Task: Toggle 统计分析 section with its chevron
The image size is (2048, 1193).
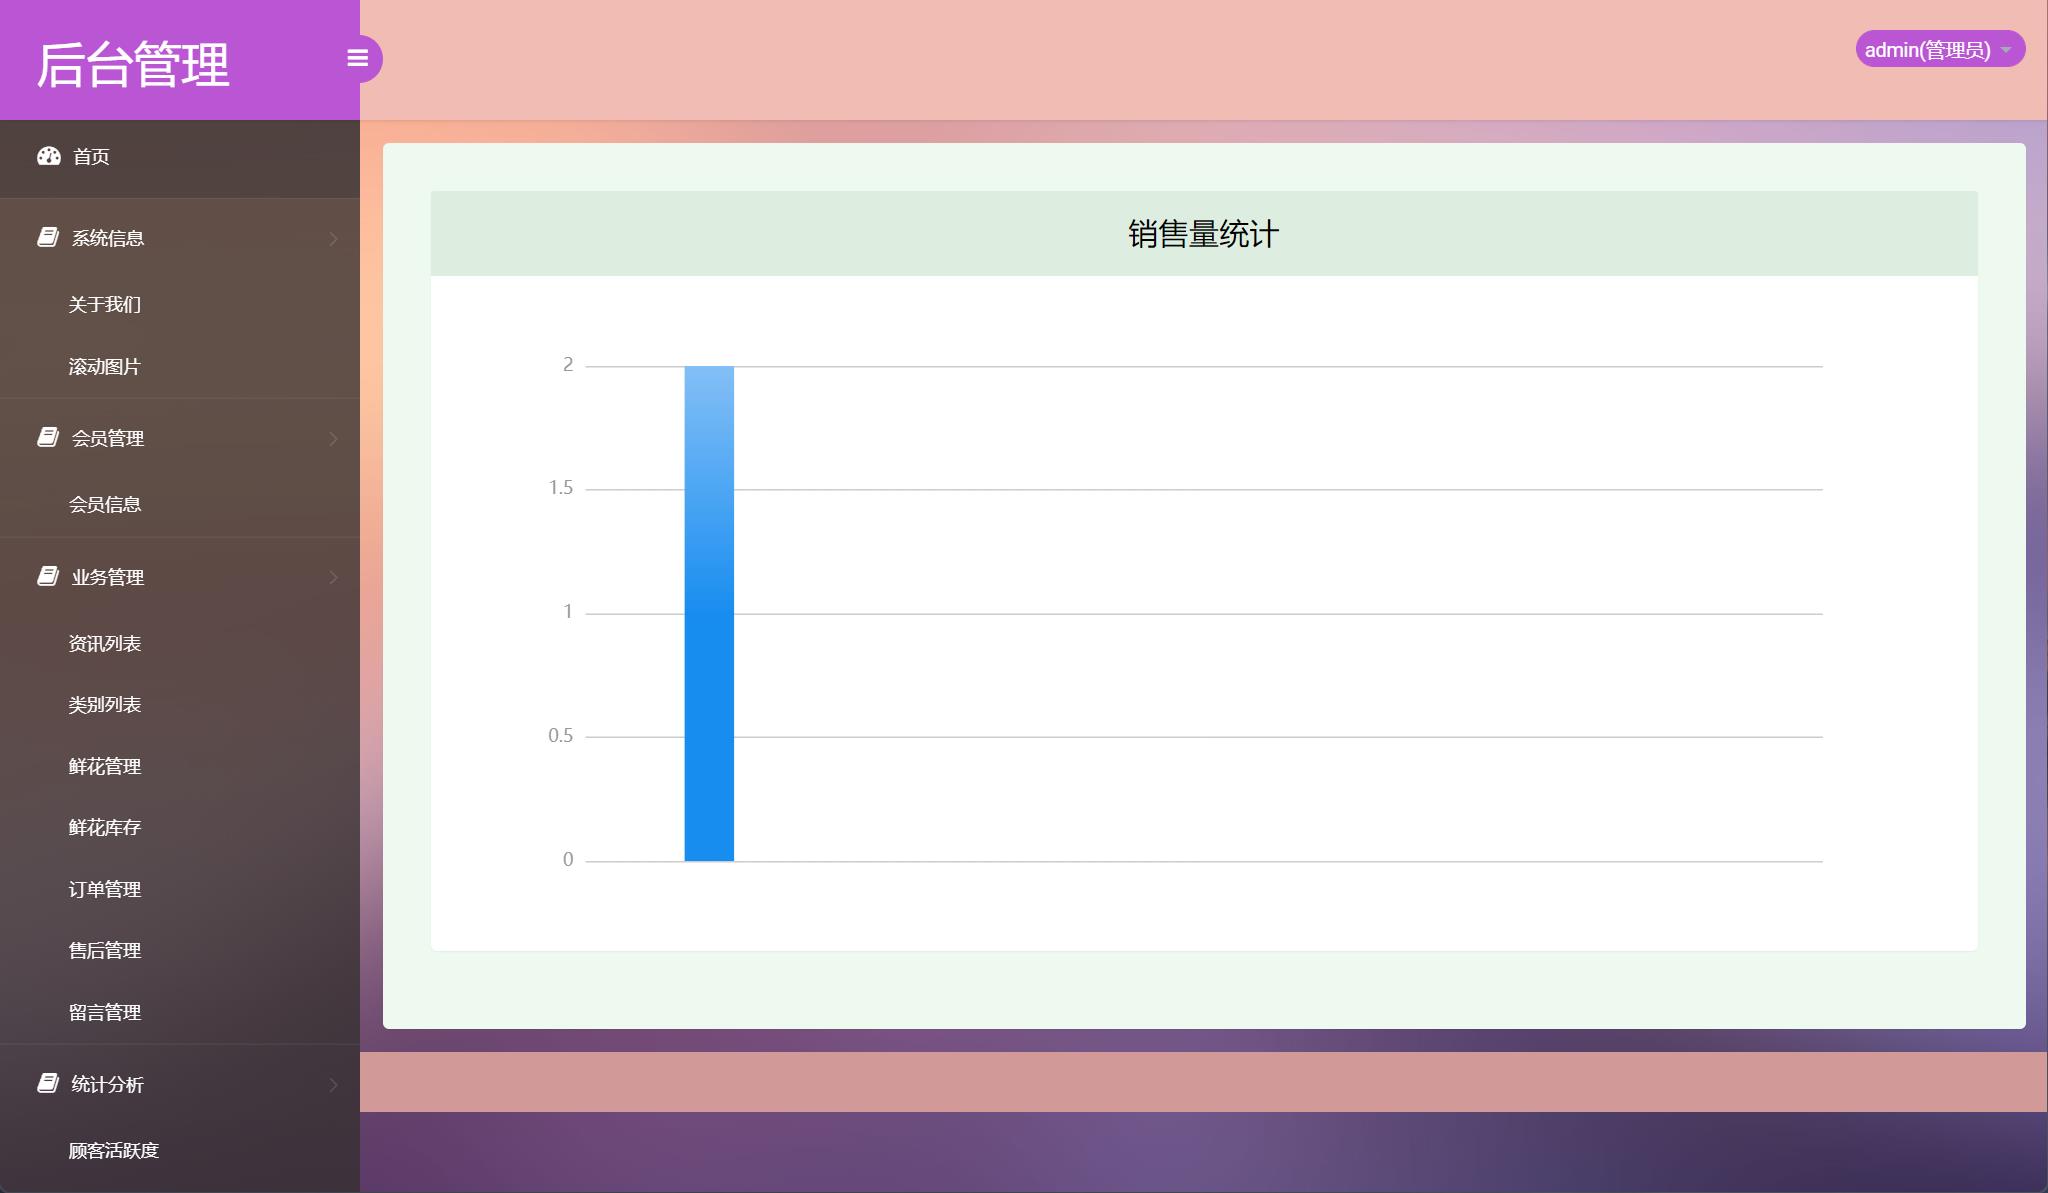Action: click(333, 1084)
